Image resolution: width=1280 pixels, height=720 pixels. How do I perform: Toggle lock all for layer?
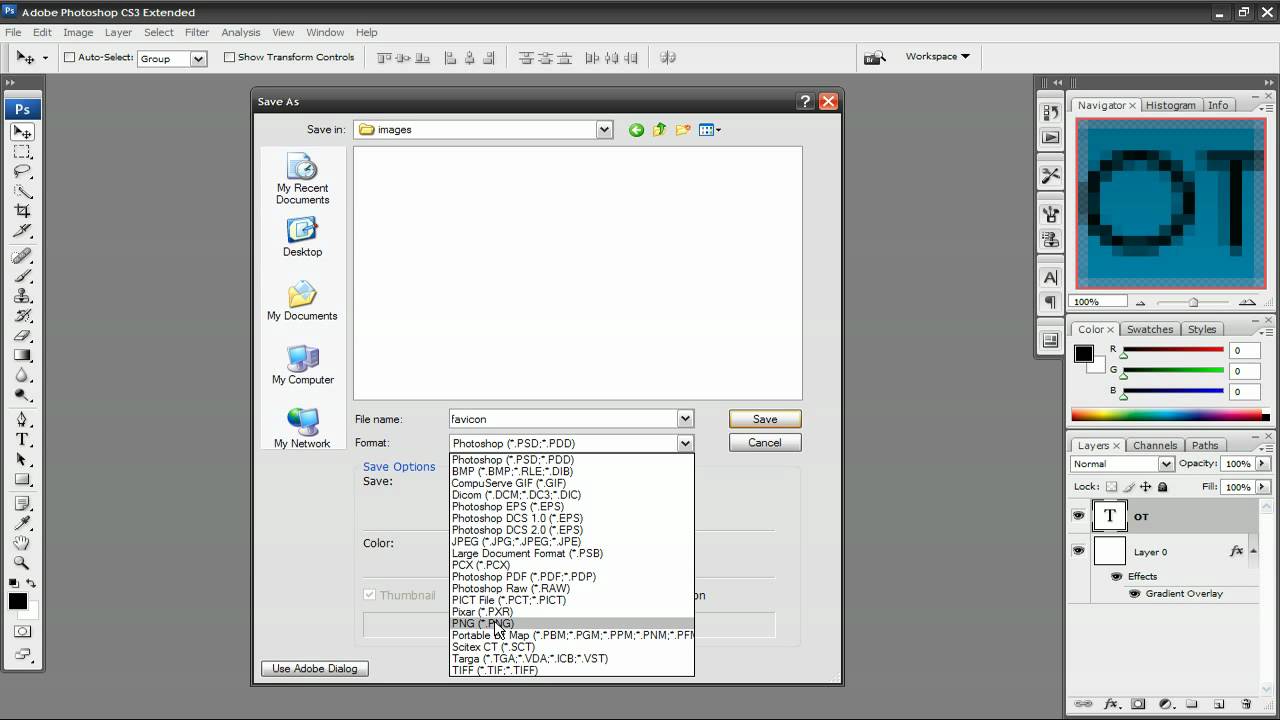click(x=1162, y=487)
